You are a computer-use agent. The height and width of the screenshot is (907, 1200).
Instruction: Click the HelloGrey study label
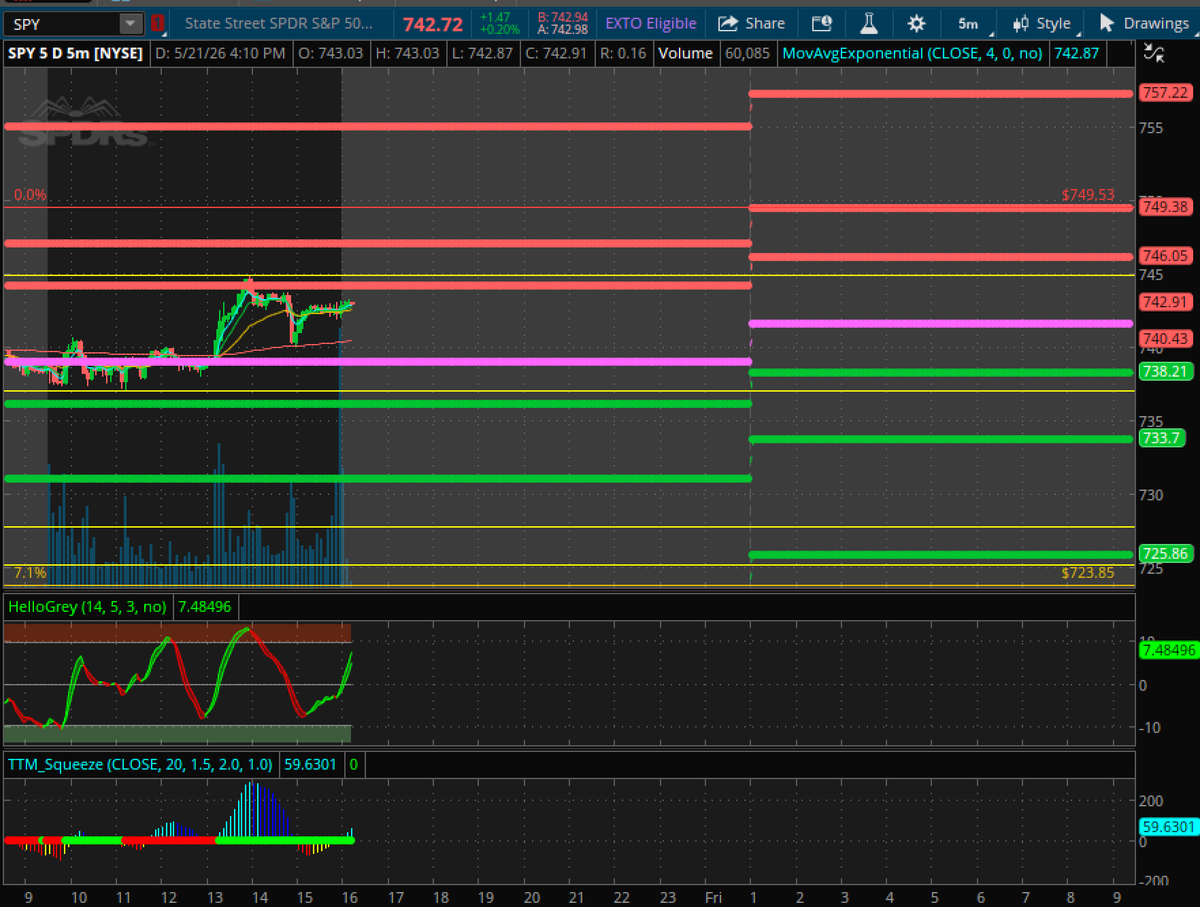tap(87, 606)
